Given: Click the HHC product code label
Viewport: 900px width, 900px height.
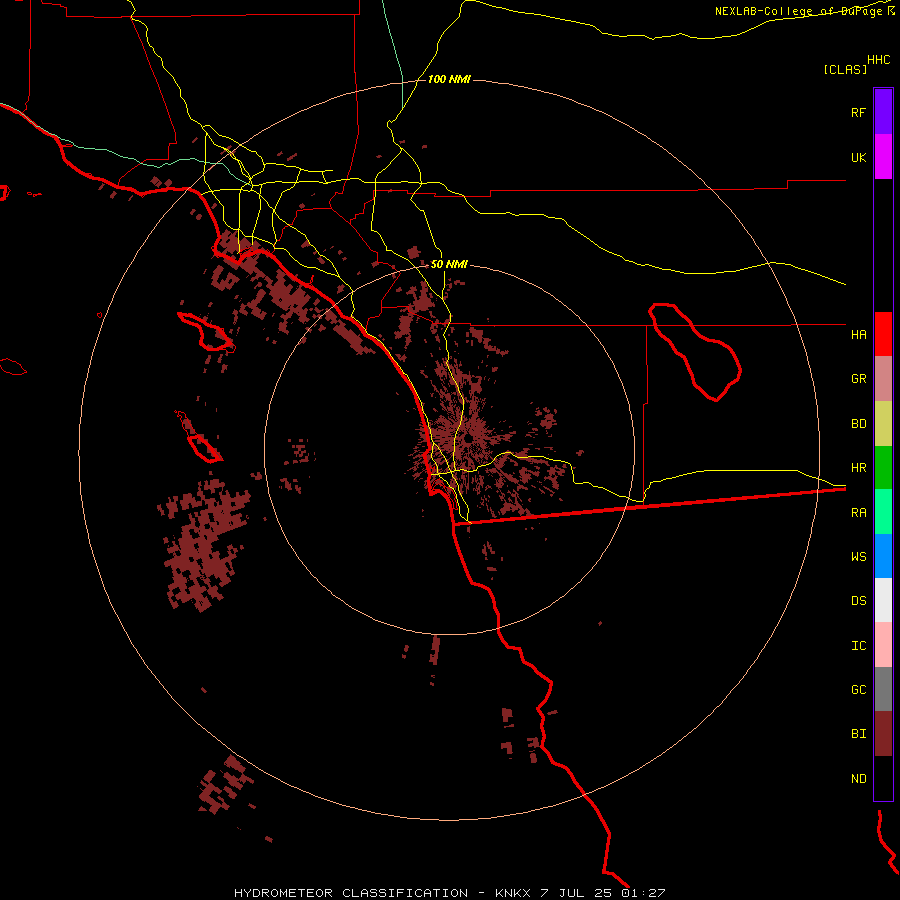Looking at the screenshot, I should click(878, 60).
